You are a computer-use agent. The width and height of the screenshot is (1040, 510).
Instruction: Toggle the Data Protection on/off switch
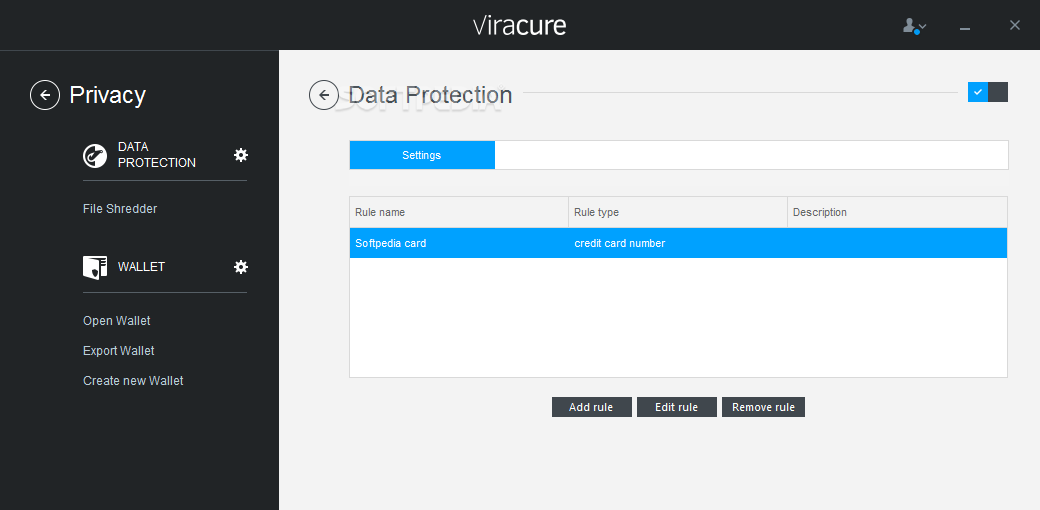click(988, 92)
